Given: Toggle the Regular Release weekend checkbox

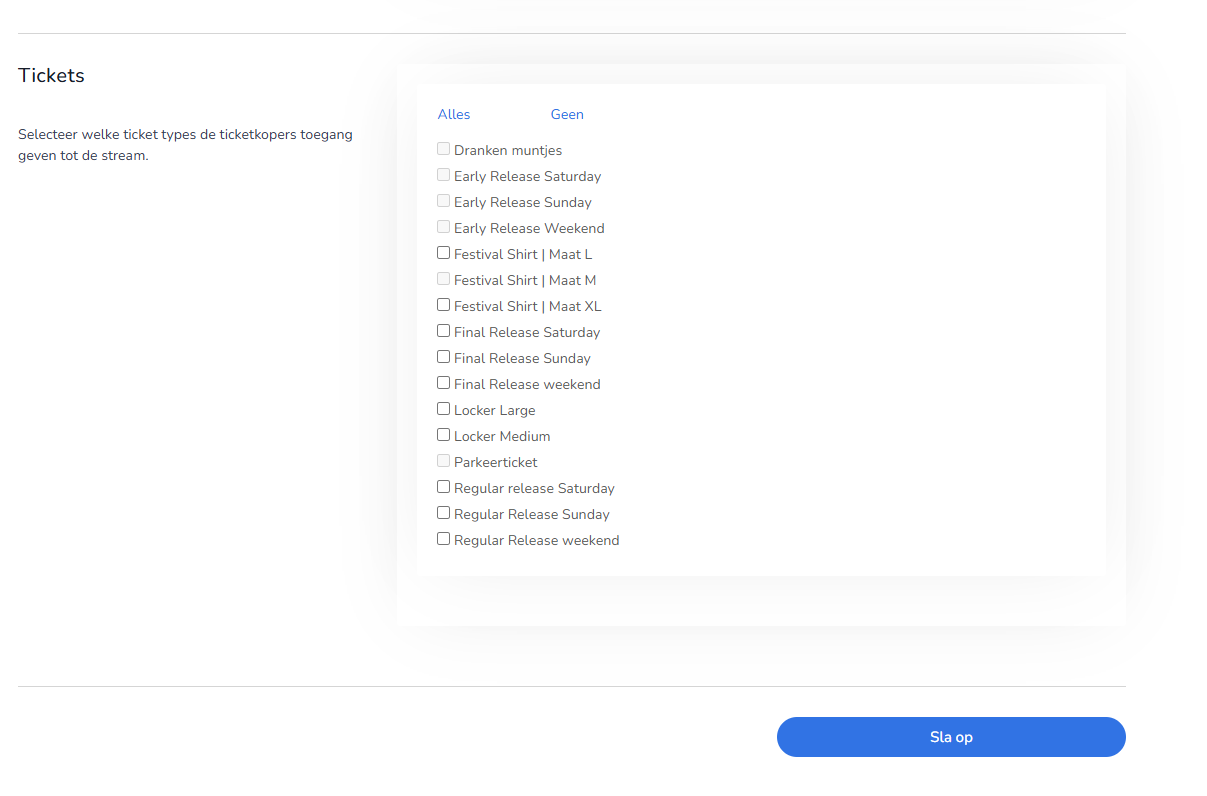Looking at the screenshot, I should click(444, 539).
